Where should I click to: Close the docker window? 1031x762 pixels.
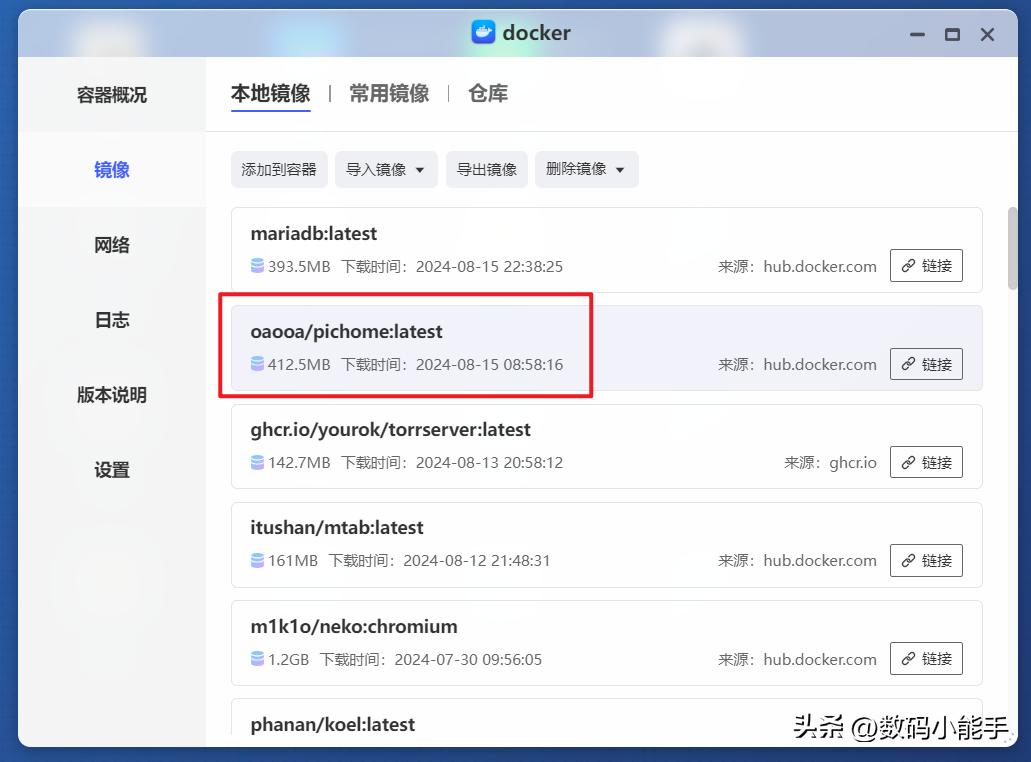987,35
